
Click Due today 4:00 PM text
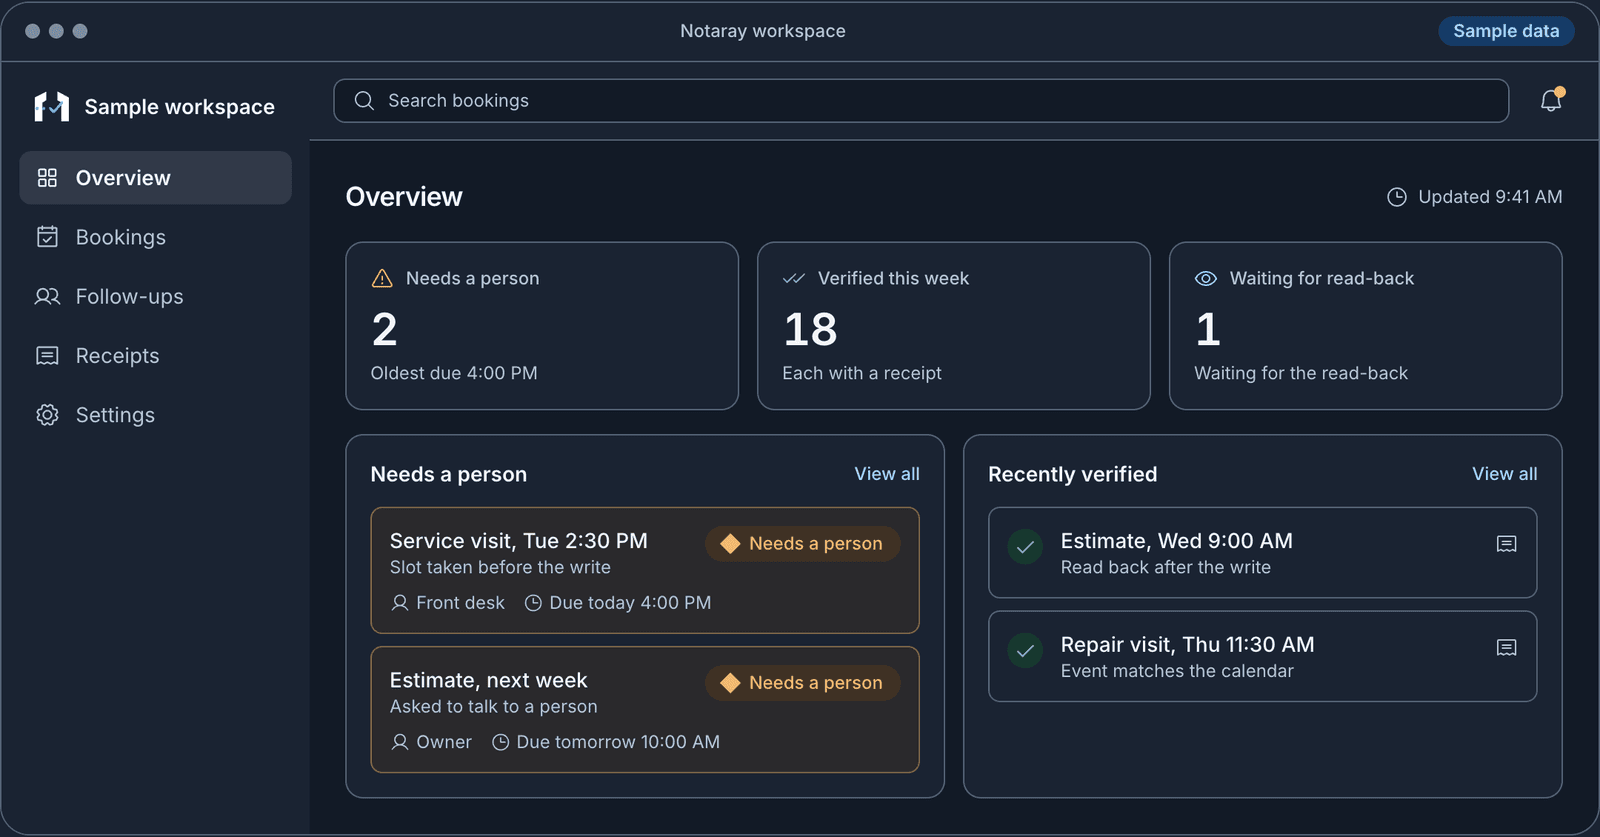630,603
